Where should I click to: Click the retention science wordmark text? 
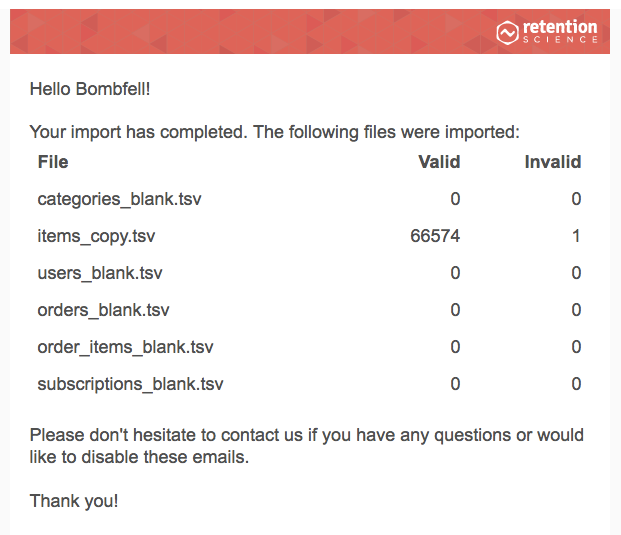tap(560, 31)
